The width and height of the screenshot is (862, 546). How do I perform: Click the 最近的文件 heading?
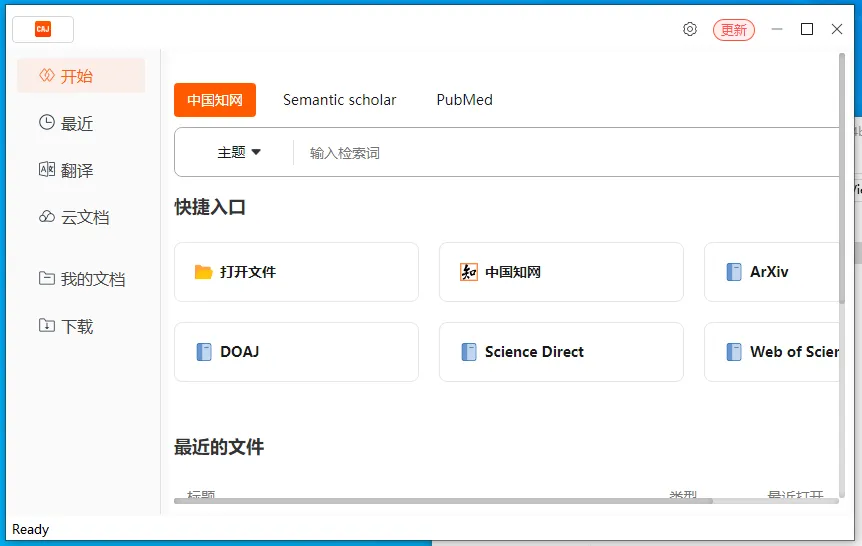coord(219,446)
